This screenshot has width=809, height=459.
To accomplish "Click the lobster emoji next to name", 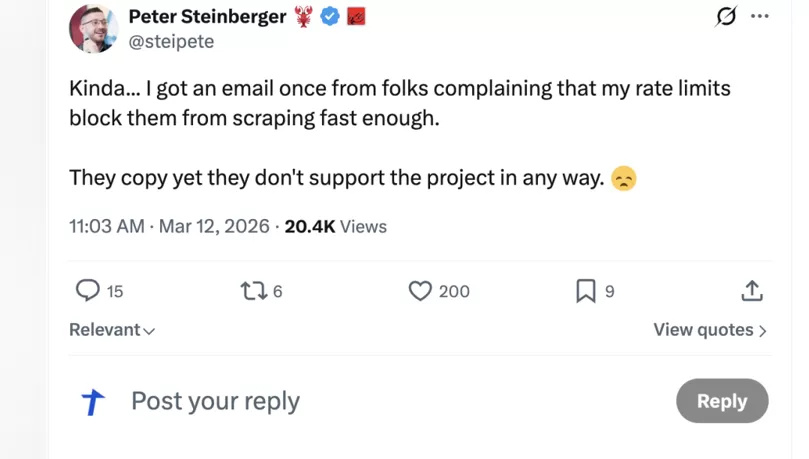I will pyautogui.click(x=304, y=17).
